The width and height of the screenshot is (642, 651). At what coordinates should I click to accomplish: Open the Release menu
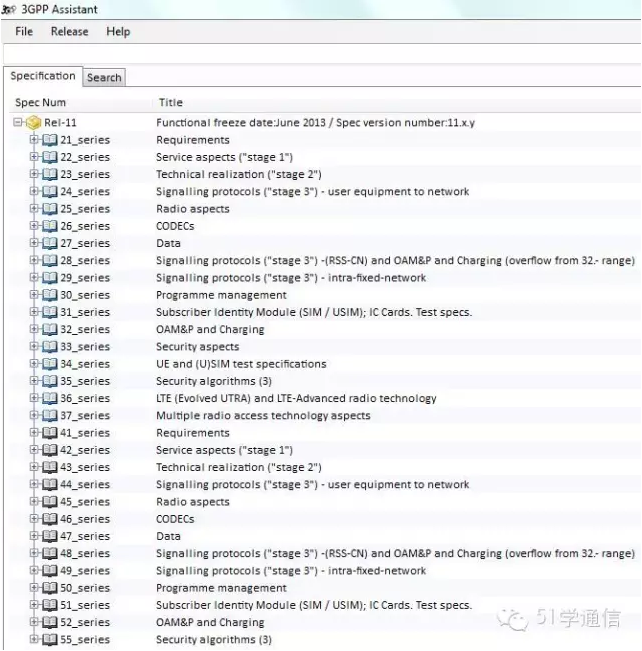tap(69, 32)
